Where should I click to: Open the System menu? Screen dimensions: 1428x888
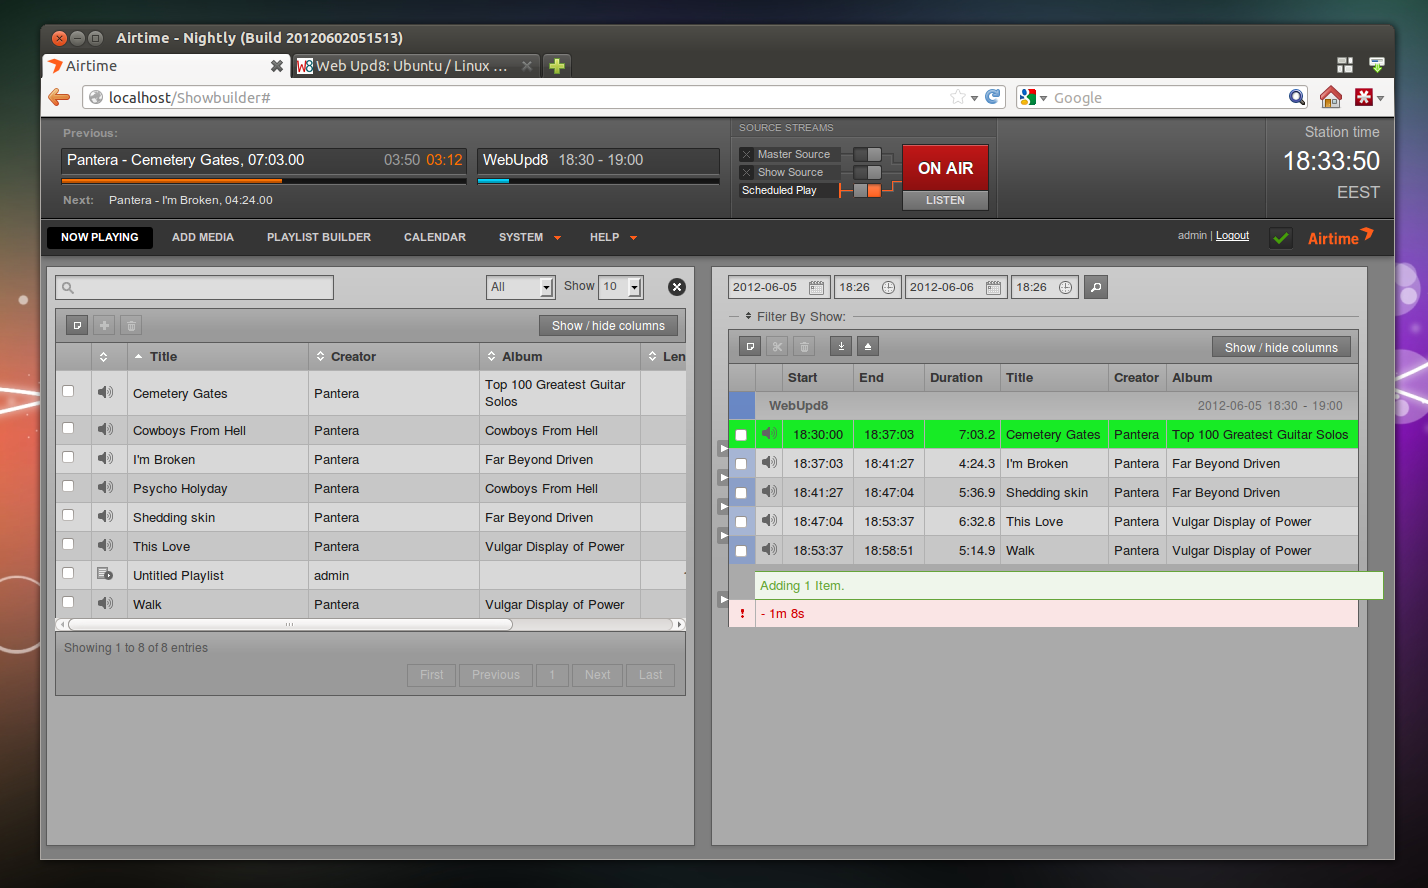[529, 237]
